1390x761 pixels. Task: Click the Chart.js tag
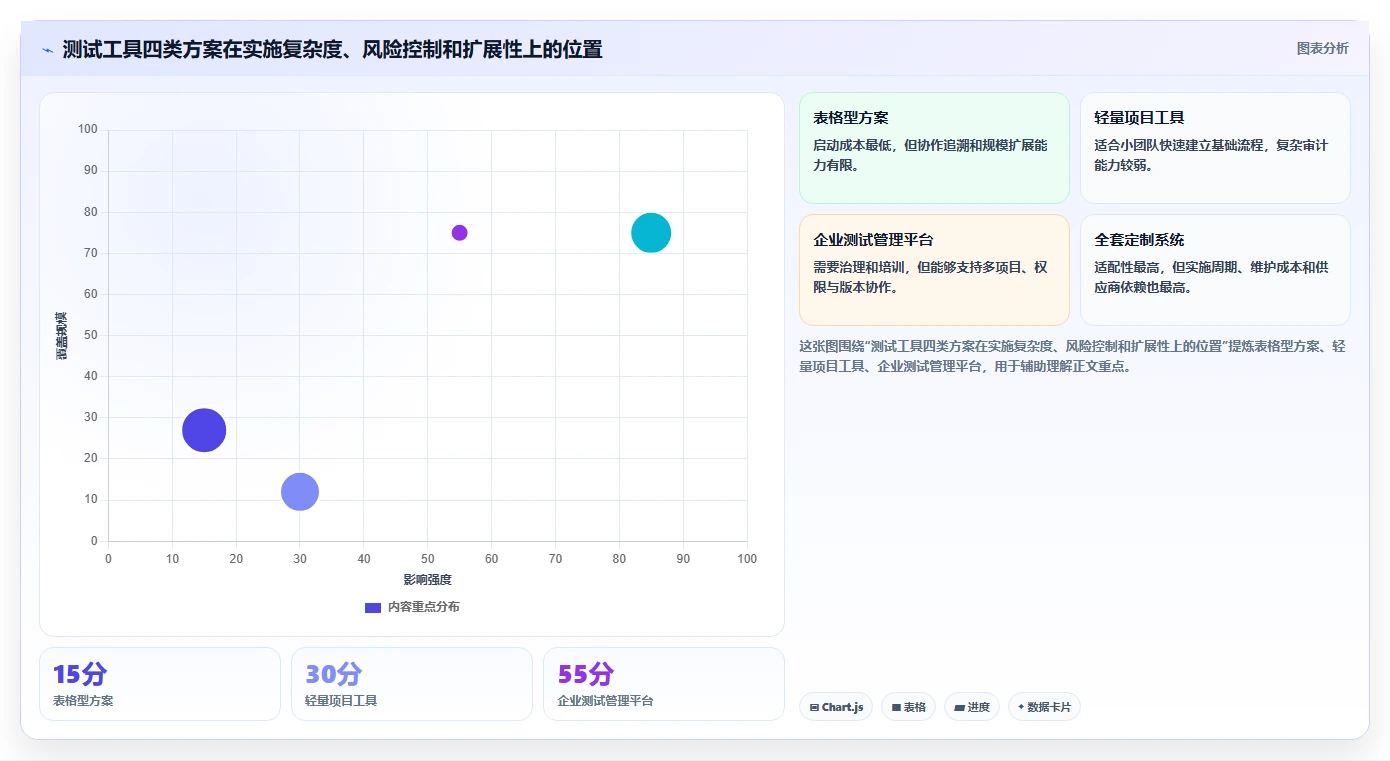836,707
